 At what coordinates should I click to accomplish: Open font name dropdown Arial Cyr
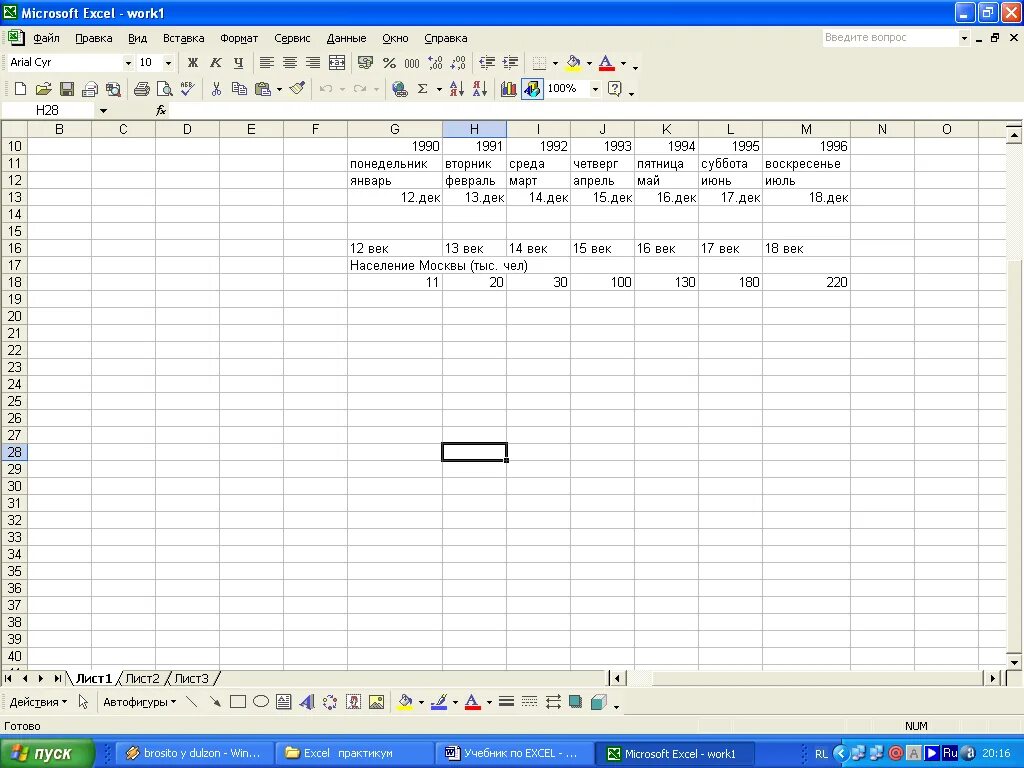tap(128, 63)
